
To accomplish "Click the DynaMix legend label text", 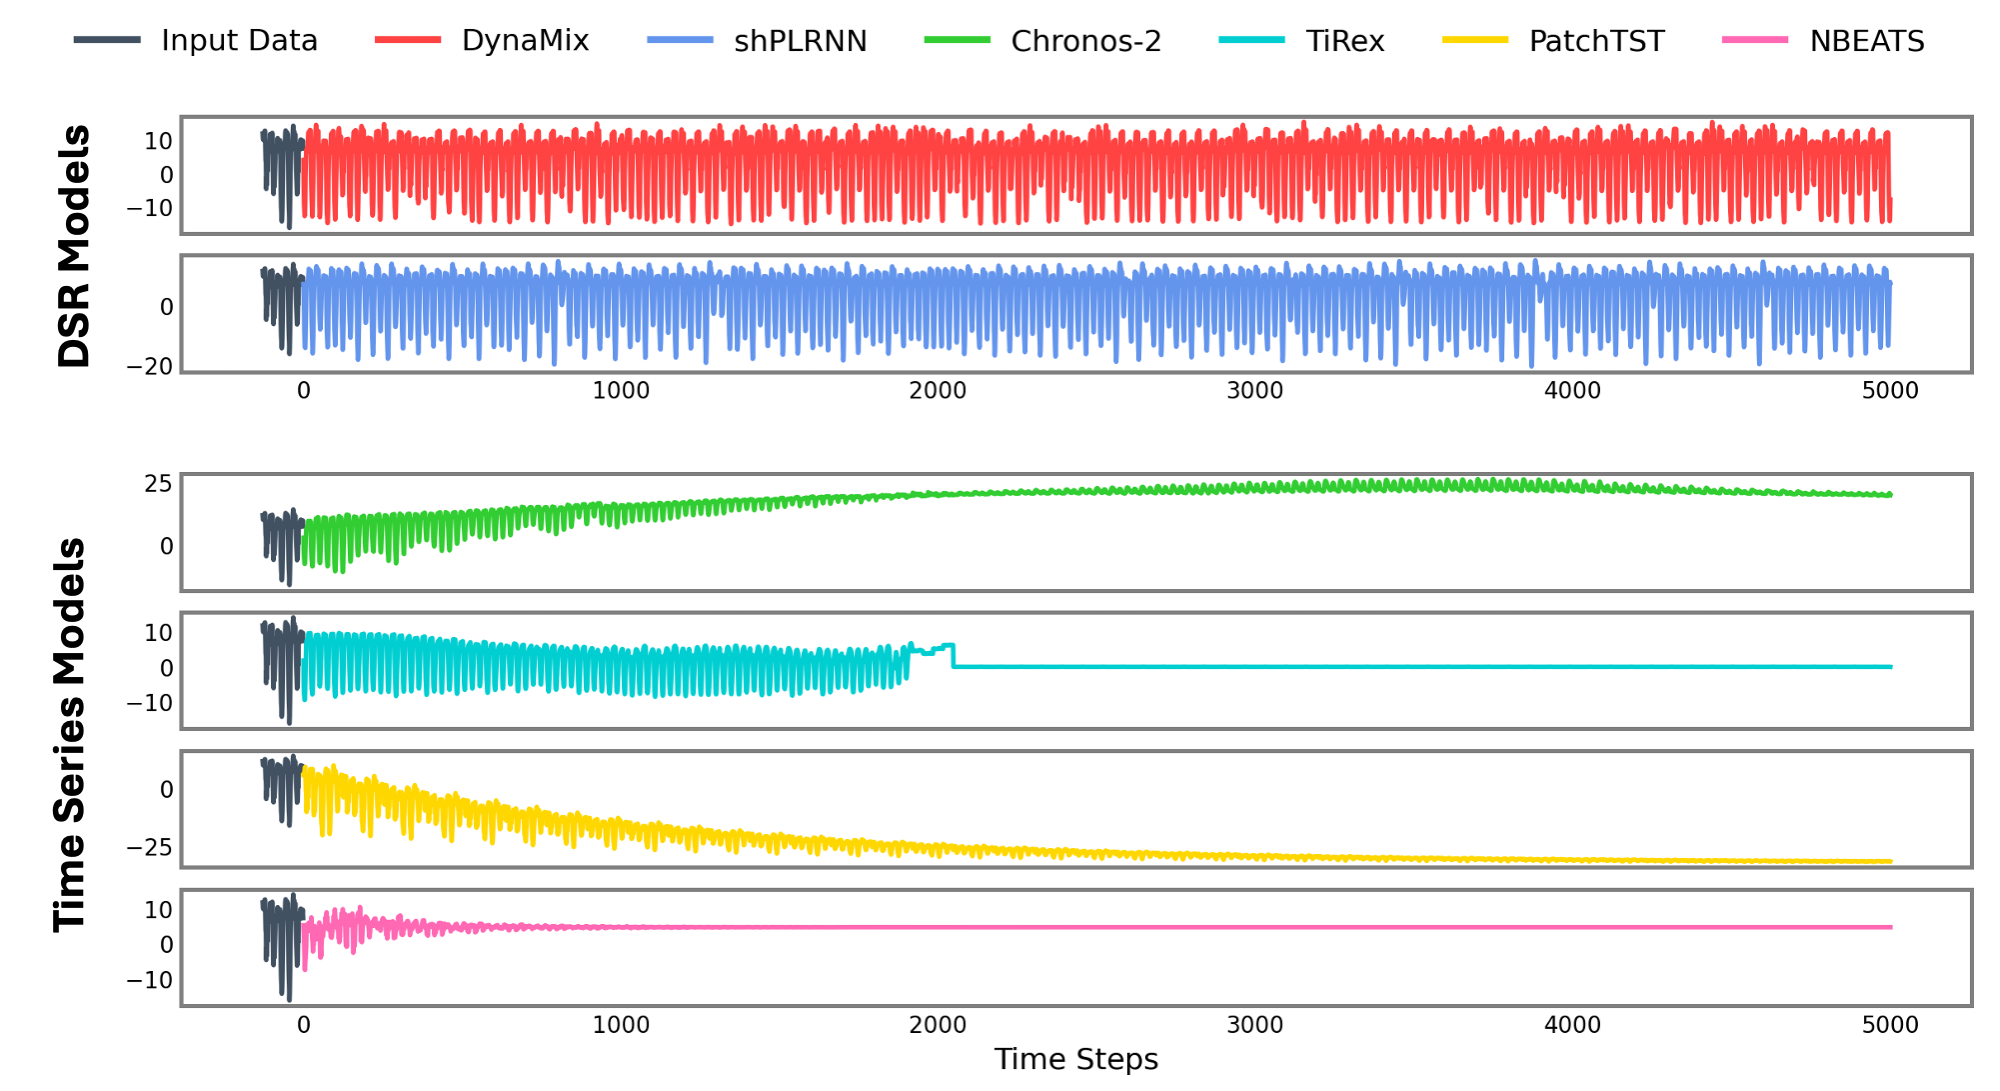I will (x=525, y=41).
